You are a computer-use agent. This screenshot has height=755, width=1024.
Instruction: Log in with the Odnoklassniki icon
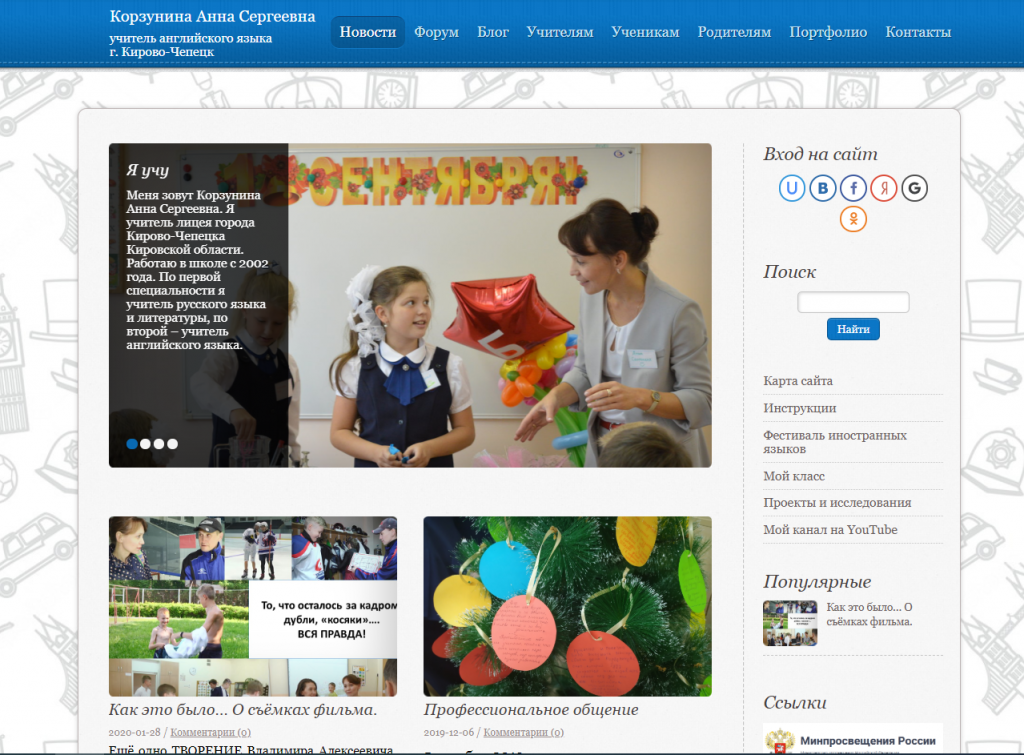pyautogui.click(x=853, y=219)
